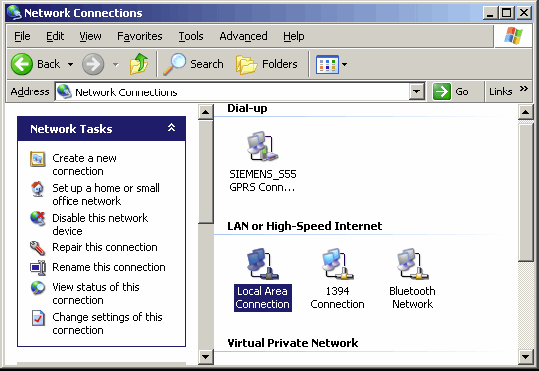
Task: Click the Change settings checkmark icon
Action: [x=38, y=318]
